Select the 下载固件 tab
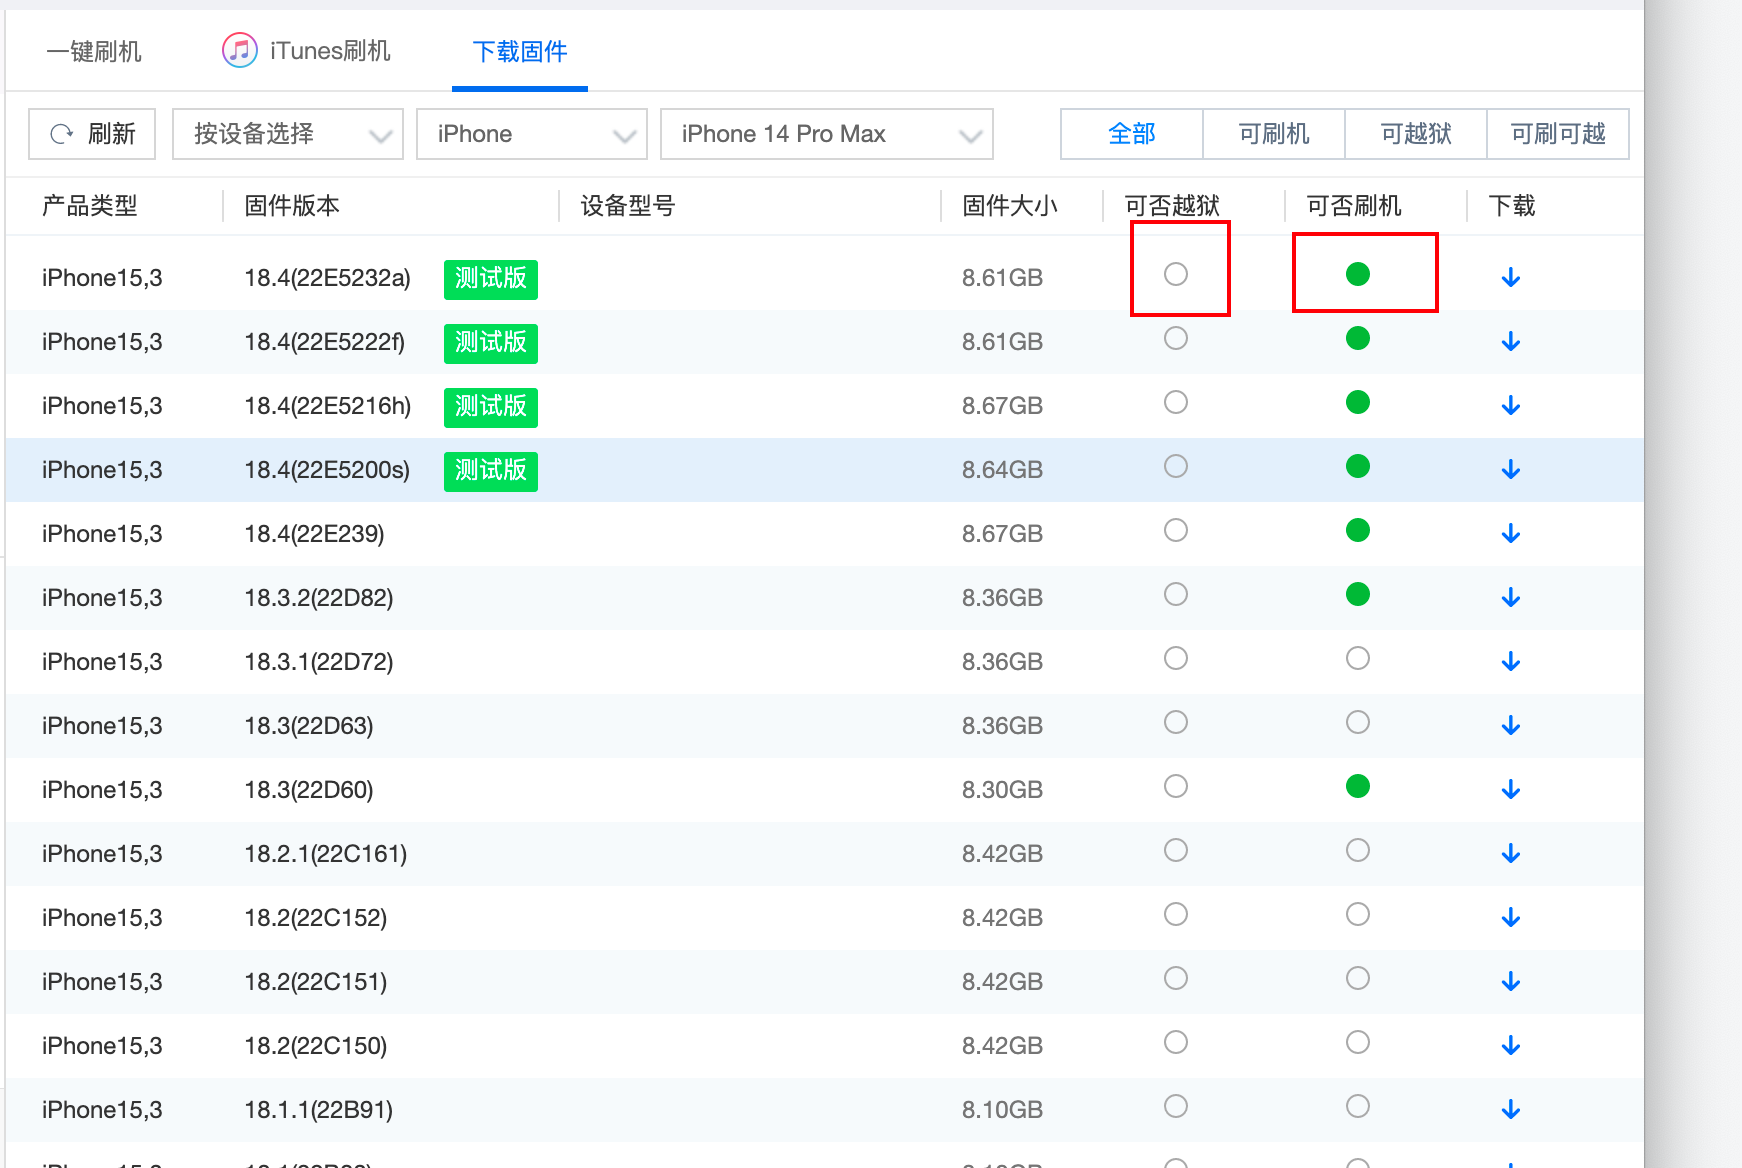This screenshot has width=1742, height=1168. click(519, 52)
